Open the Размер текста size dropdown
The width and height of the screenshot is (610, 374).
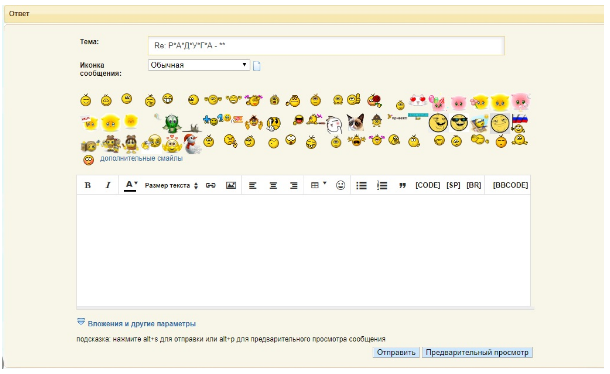pos(171,186)
